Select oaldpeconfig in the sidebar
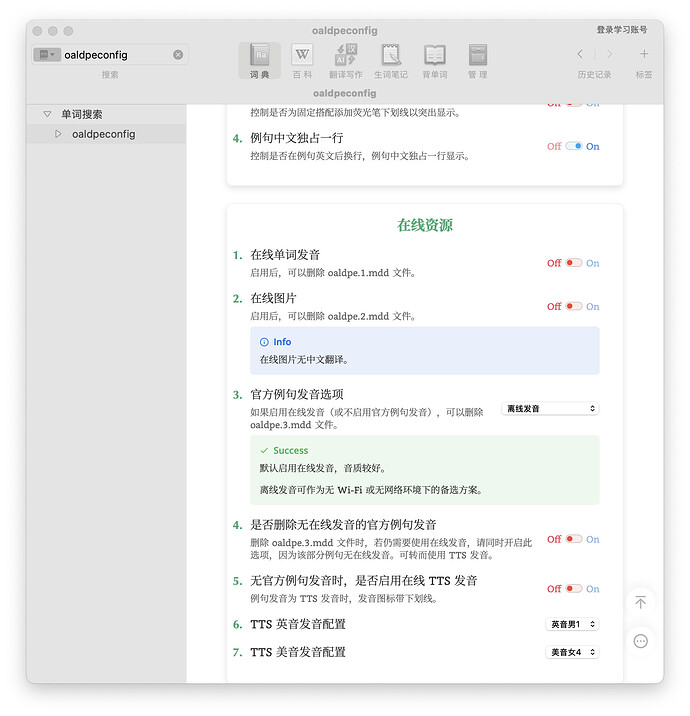Screen dimensions: 690x716 (106, 134)
